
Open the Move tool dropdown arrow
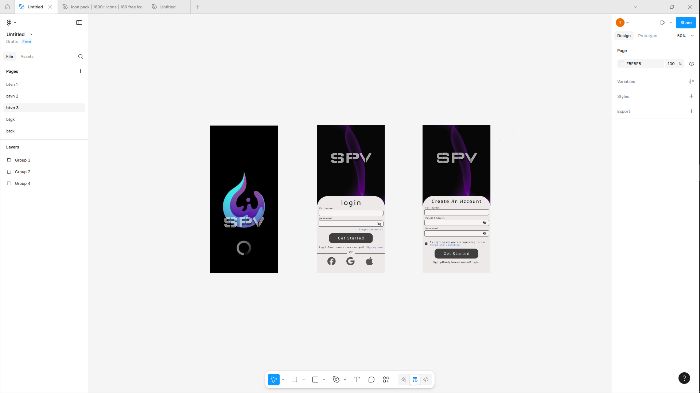[283, 380]
